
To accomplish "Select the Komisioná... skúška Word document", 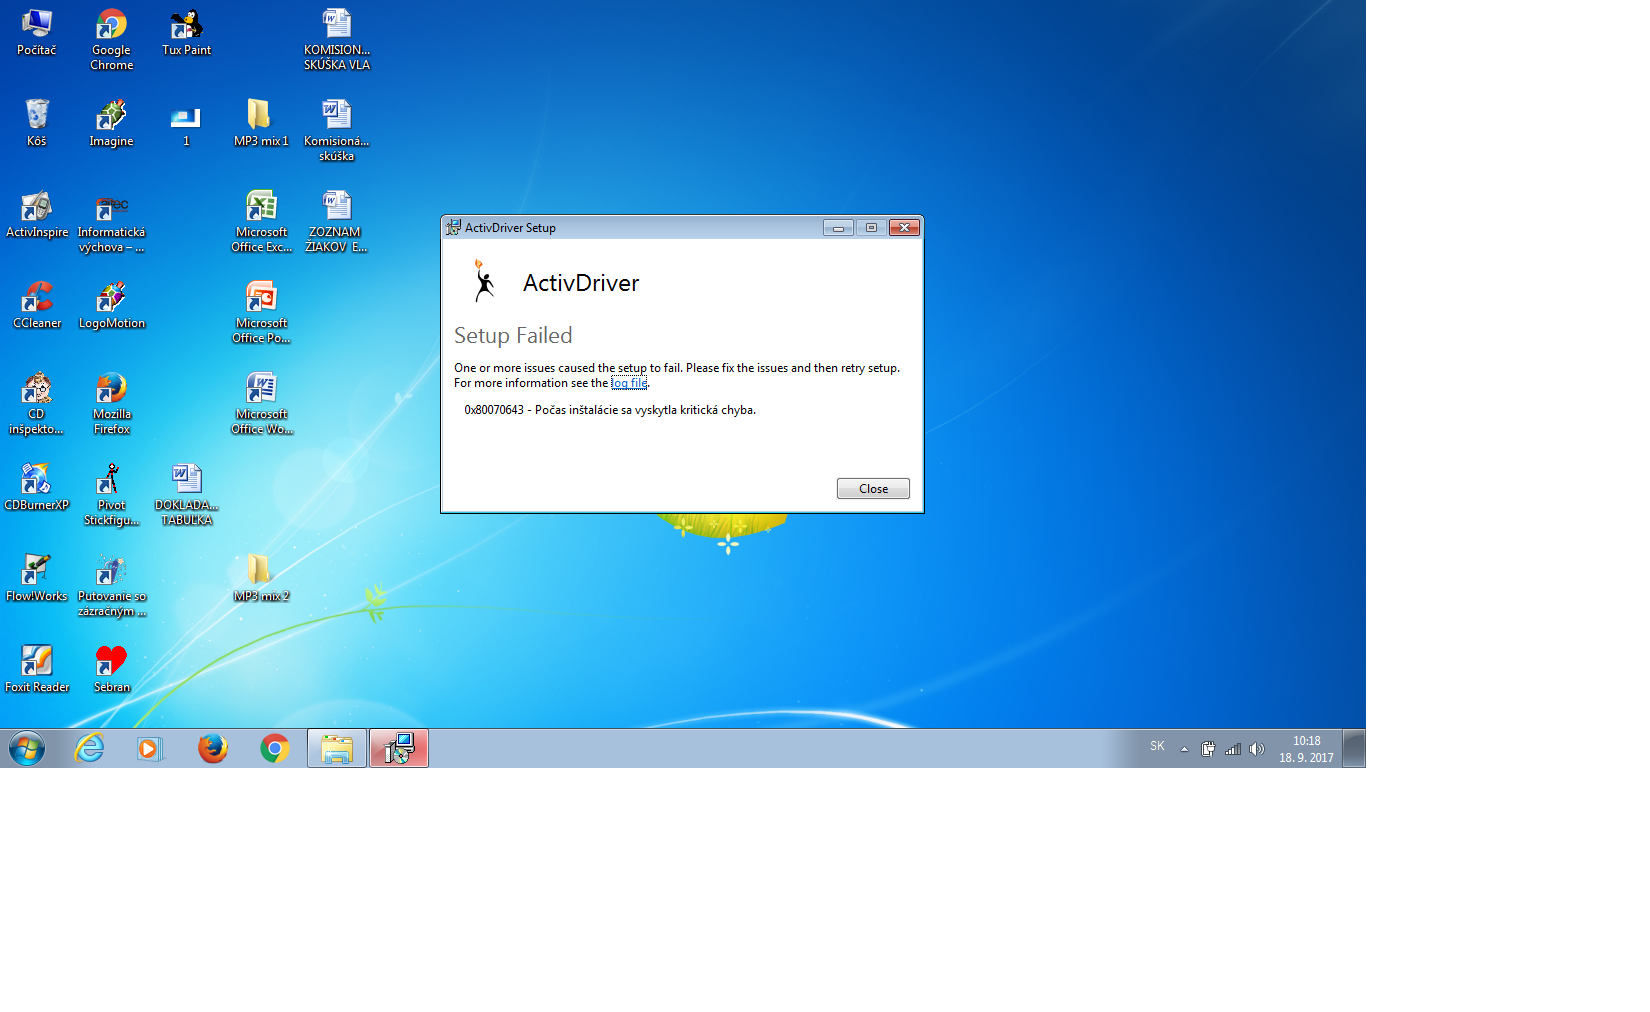I will click(337, 130).
